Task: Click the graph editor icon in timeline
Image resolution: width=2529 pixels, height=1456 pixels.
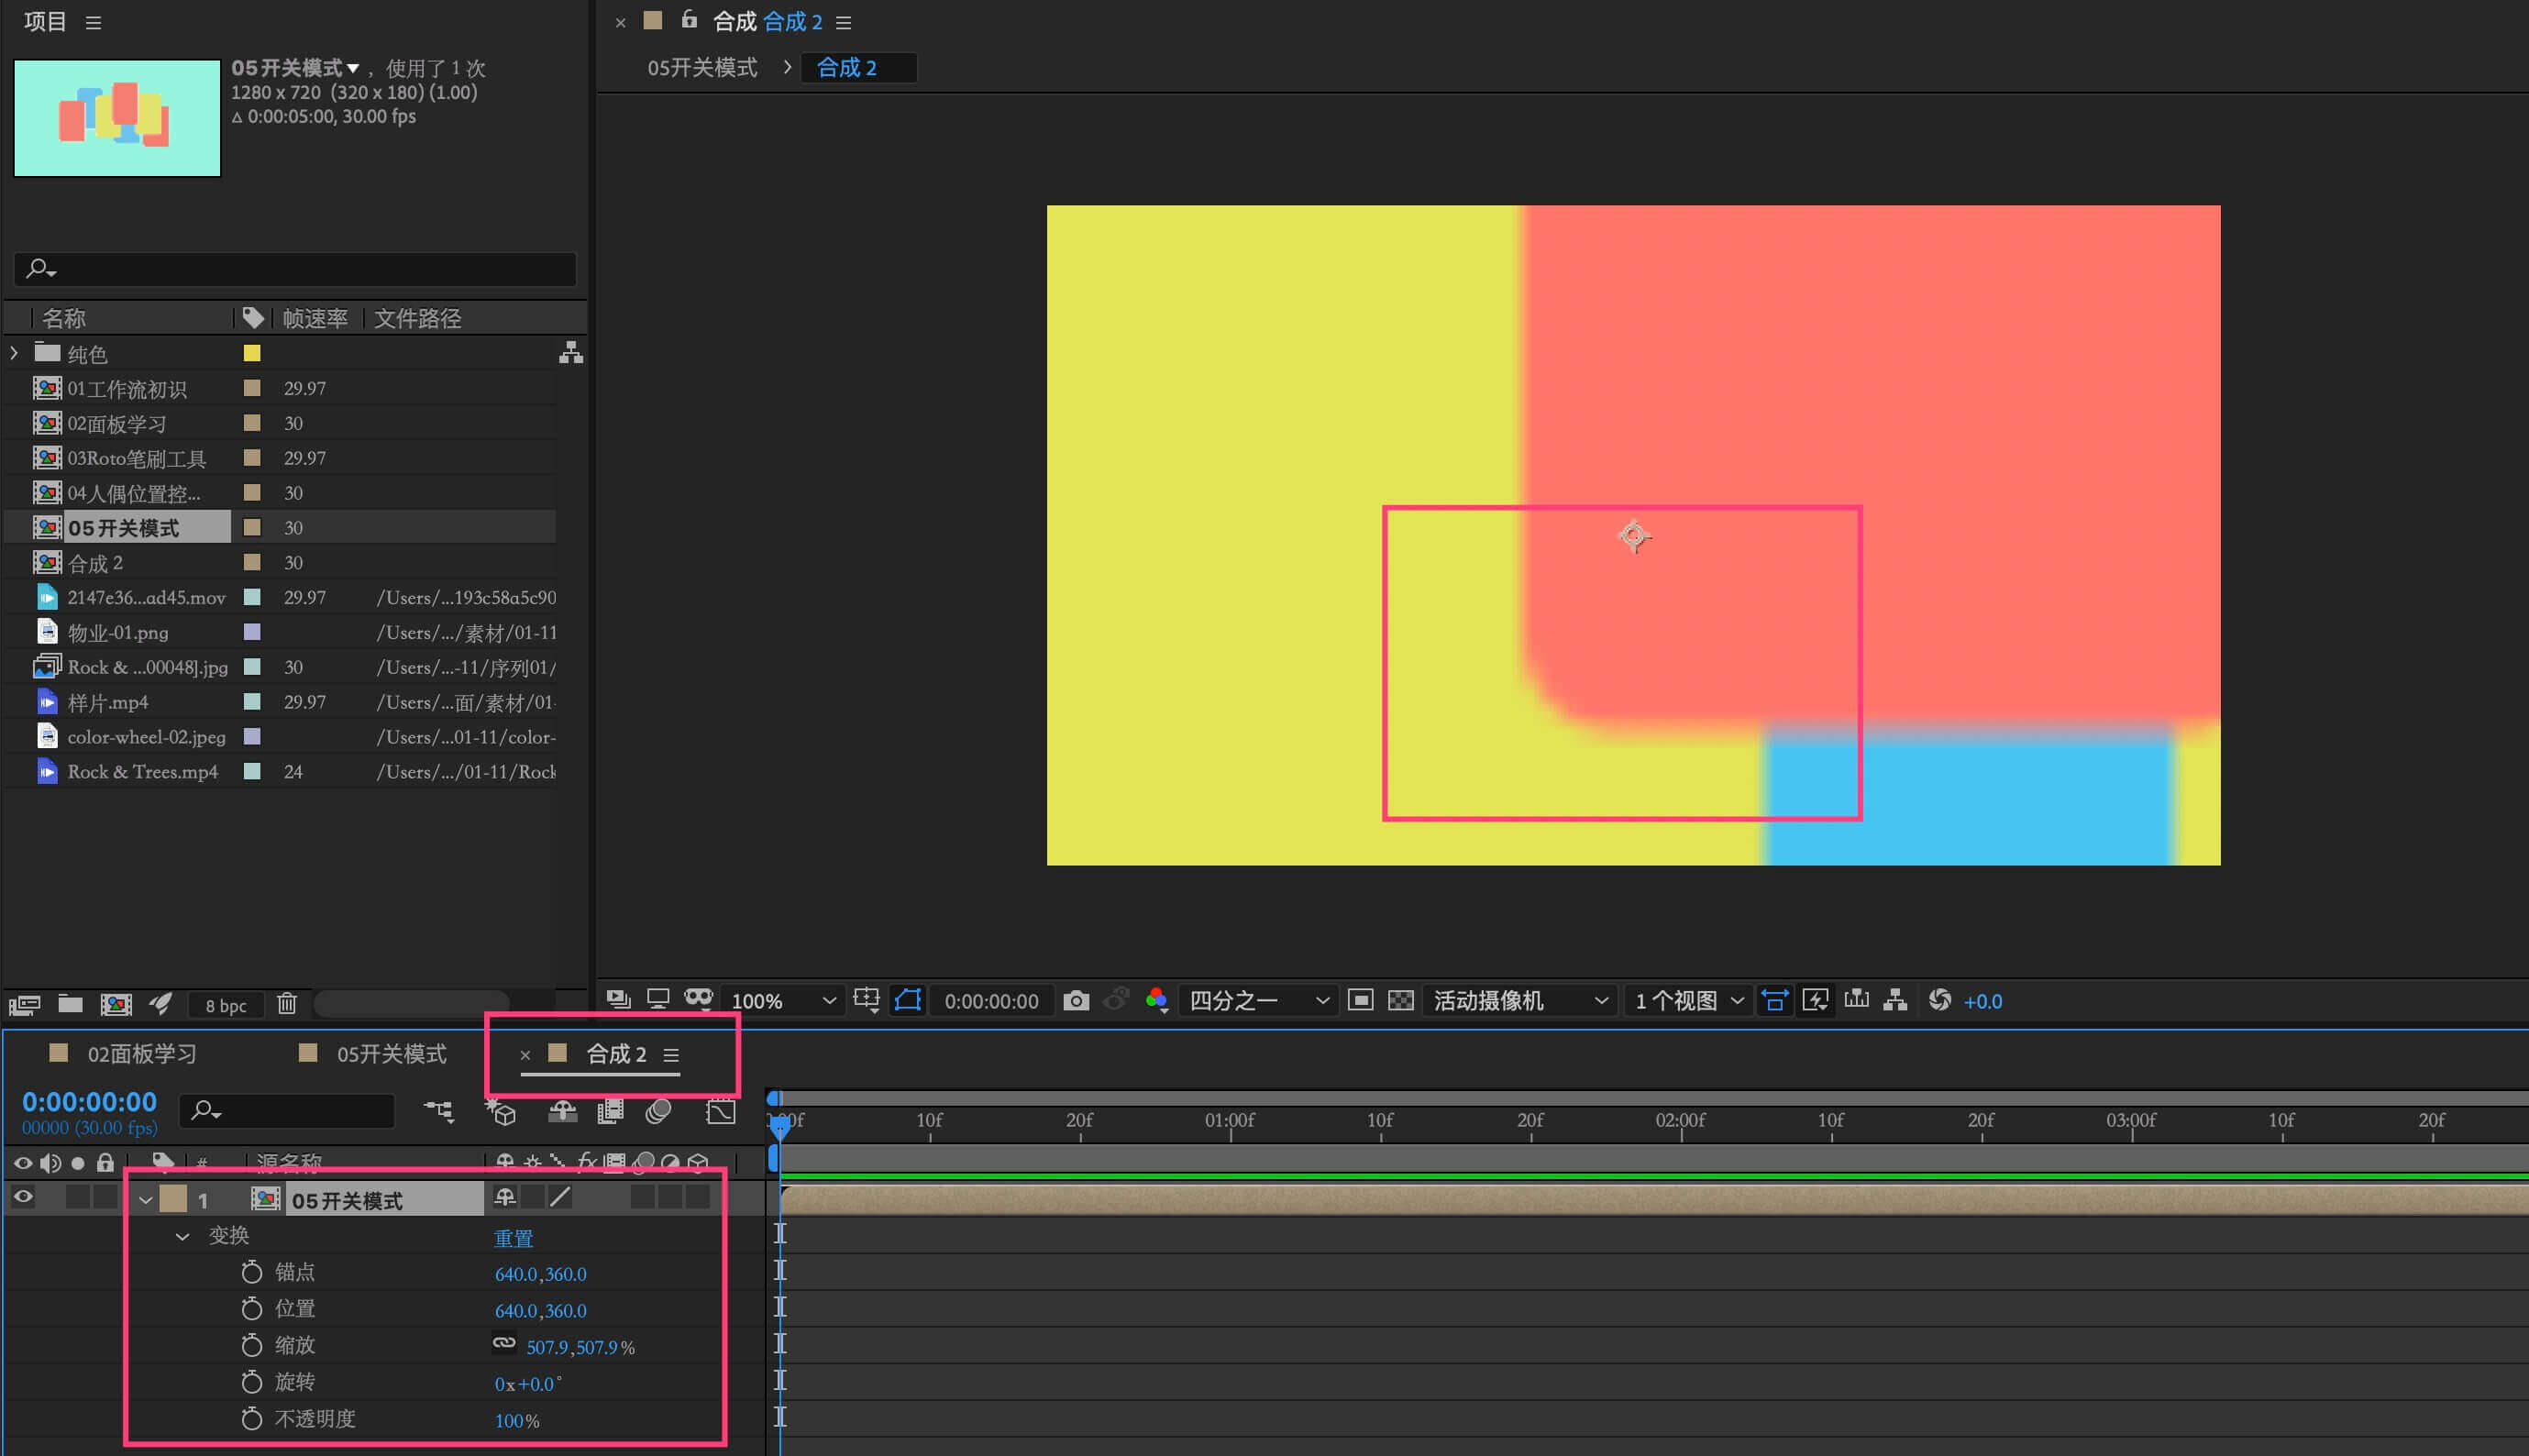Action: 720,1112
